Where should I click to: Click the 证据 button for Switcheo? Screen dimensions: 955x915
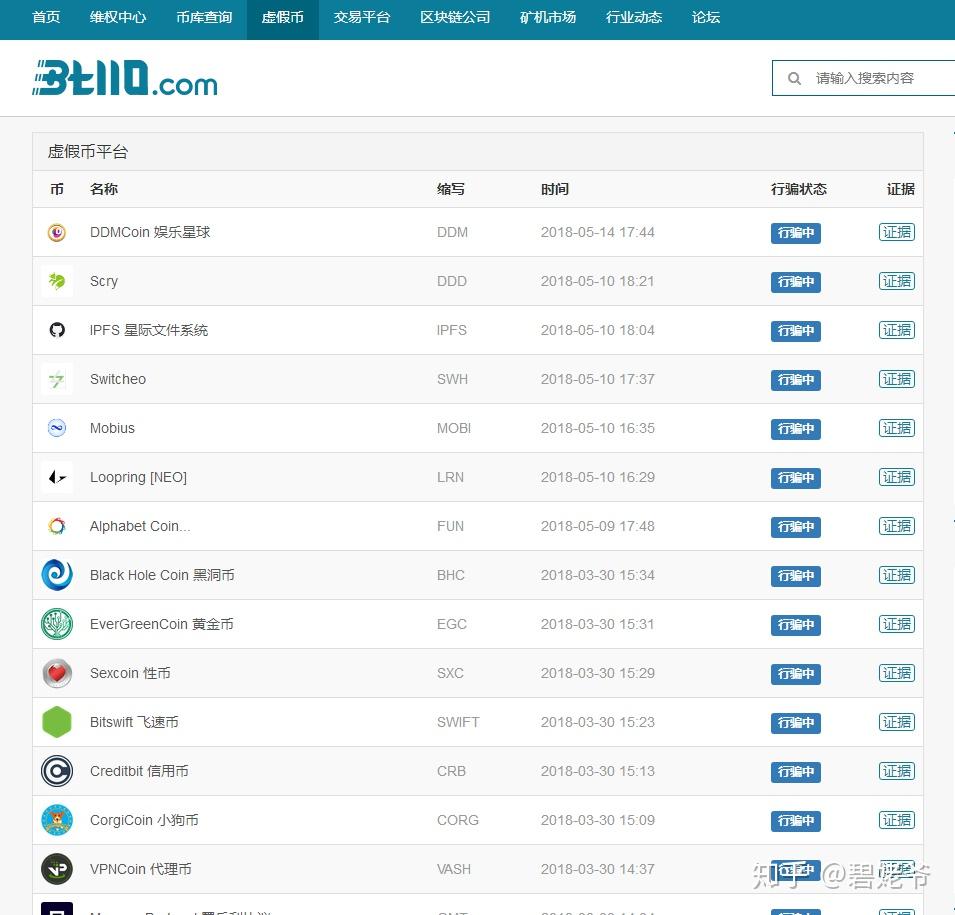click(x=897, y=379)
